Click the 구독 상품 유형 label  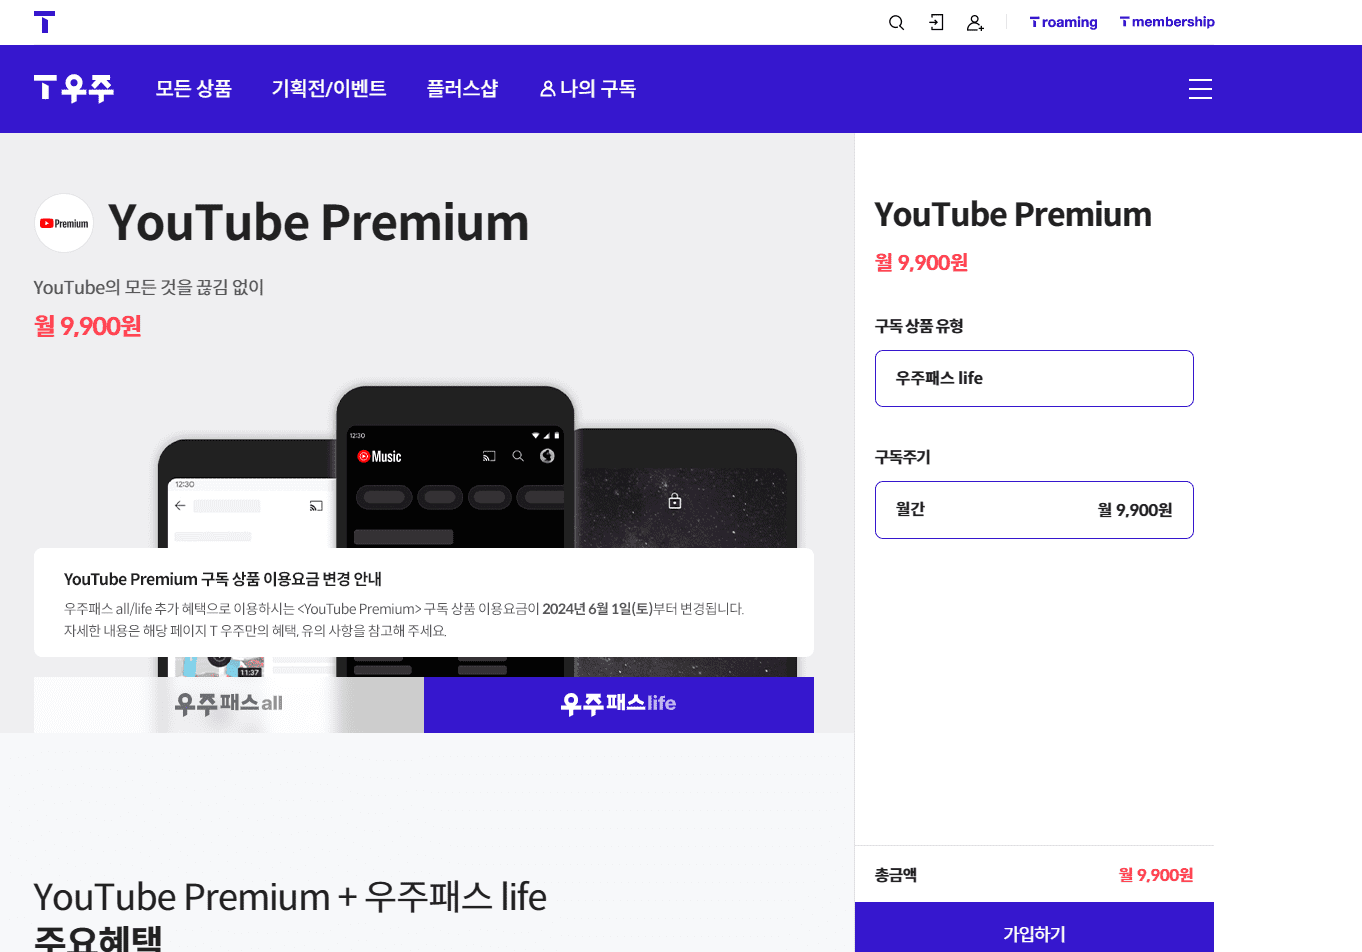click(919, 326)
